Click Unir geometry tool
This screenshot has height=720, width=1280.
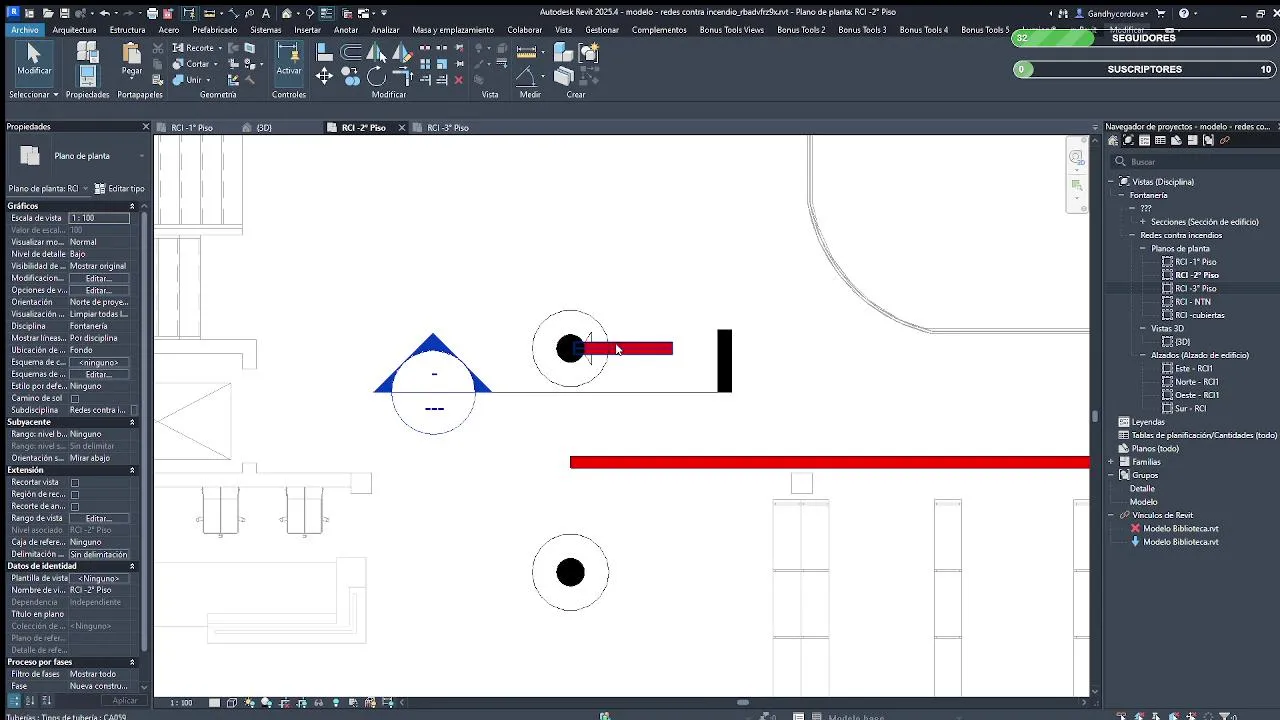point(187,80)
